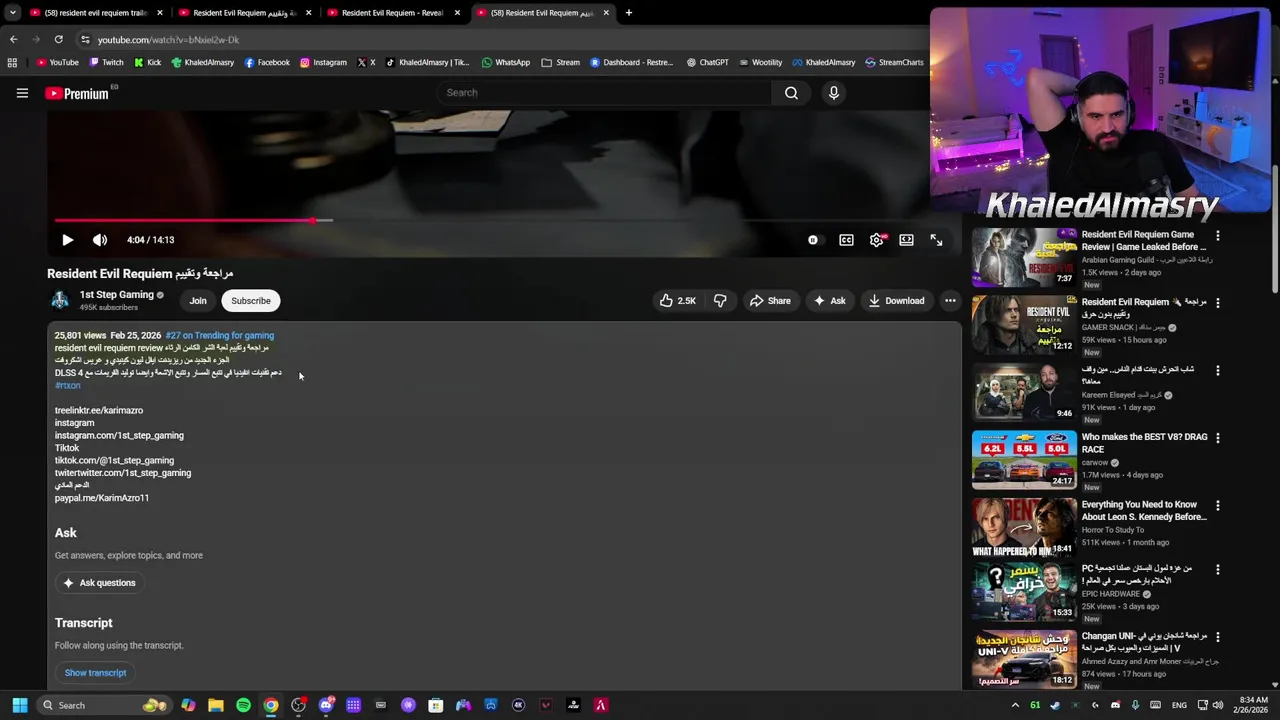
Task: Like the video with 2.5K thumbs up
Action: tap(677, 301)
